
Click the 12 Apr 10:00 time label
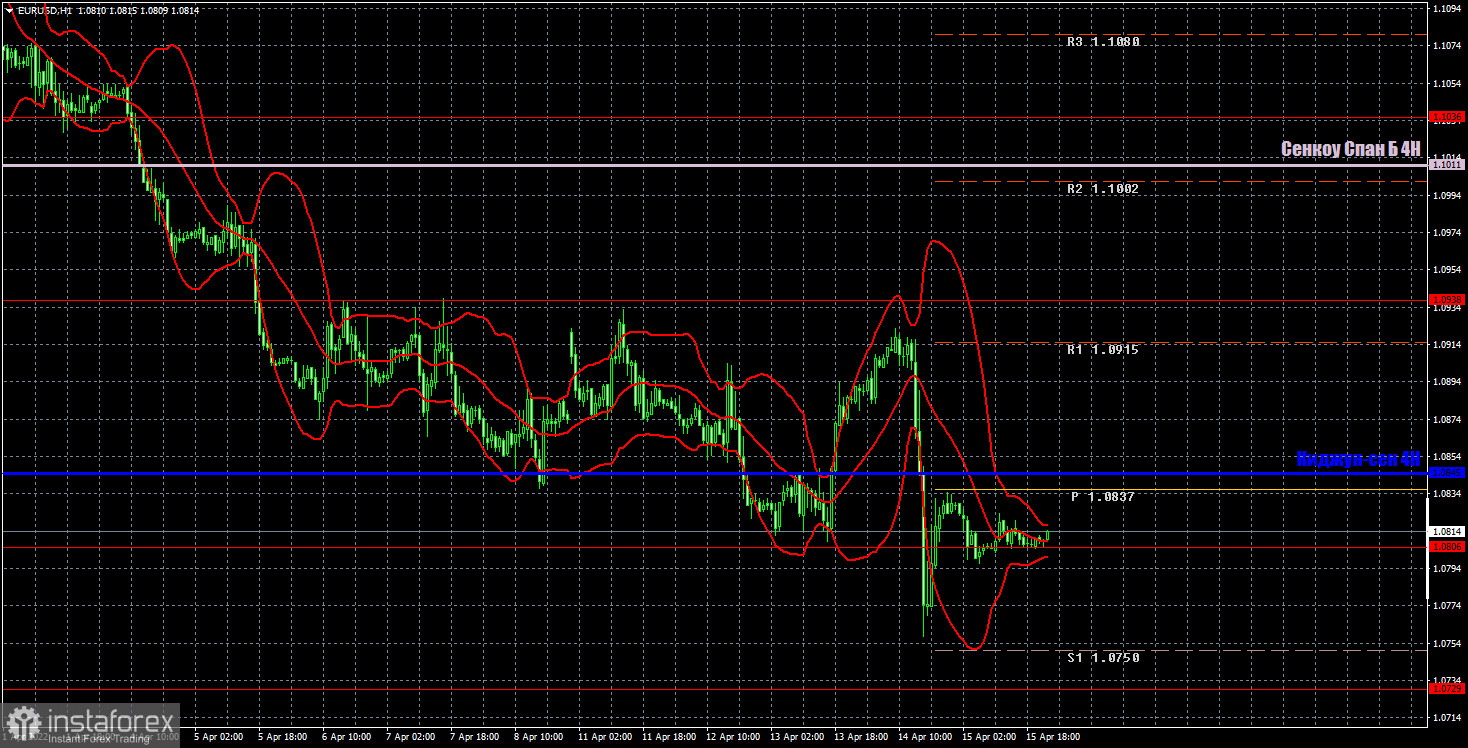coord(733,736)
